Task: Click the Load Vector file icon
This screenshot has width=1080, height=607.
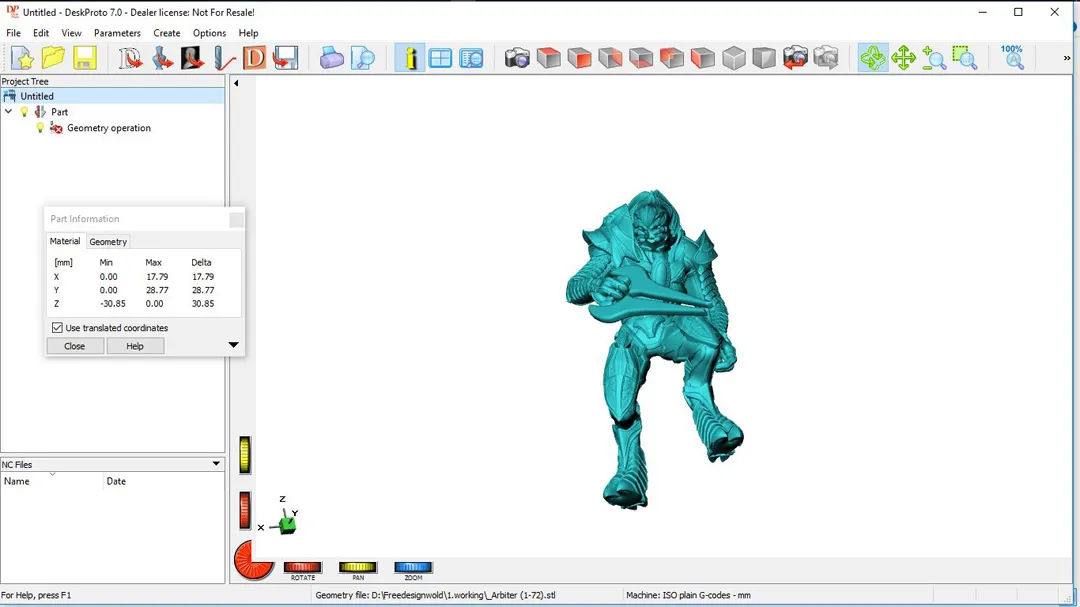Action: 129,58
